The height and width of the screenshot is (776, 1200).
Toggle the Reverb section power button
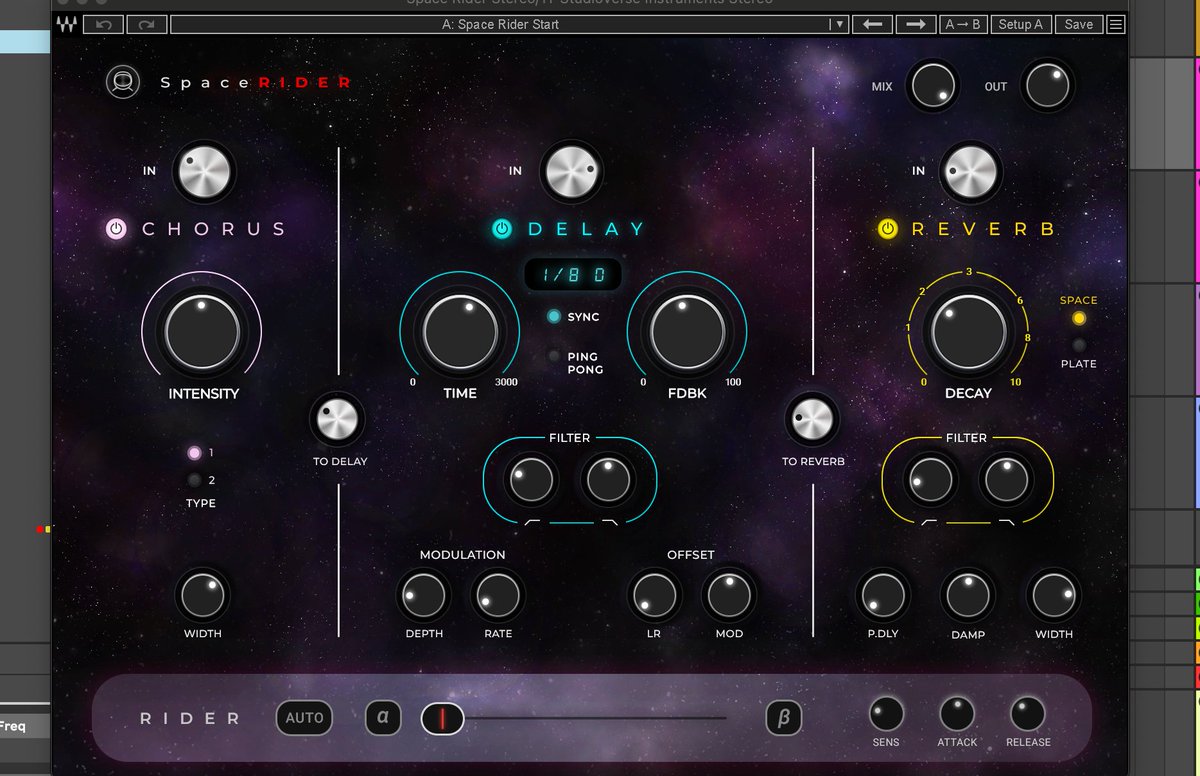coord(888,229)
